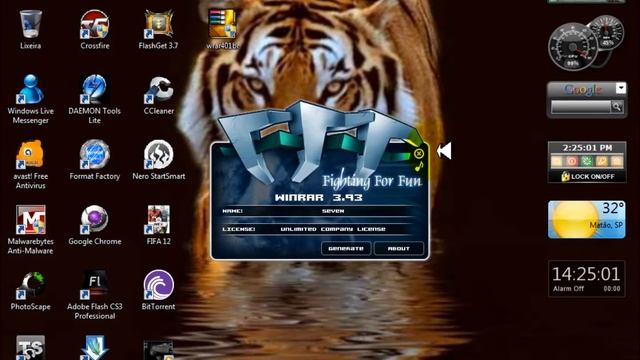Click the red power icon in the shutdown gadget
Viewport: 640px width, 360px height.
(572, 161)
